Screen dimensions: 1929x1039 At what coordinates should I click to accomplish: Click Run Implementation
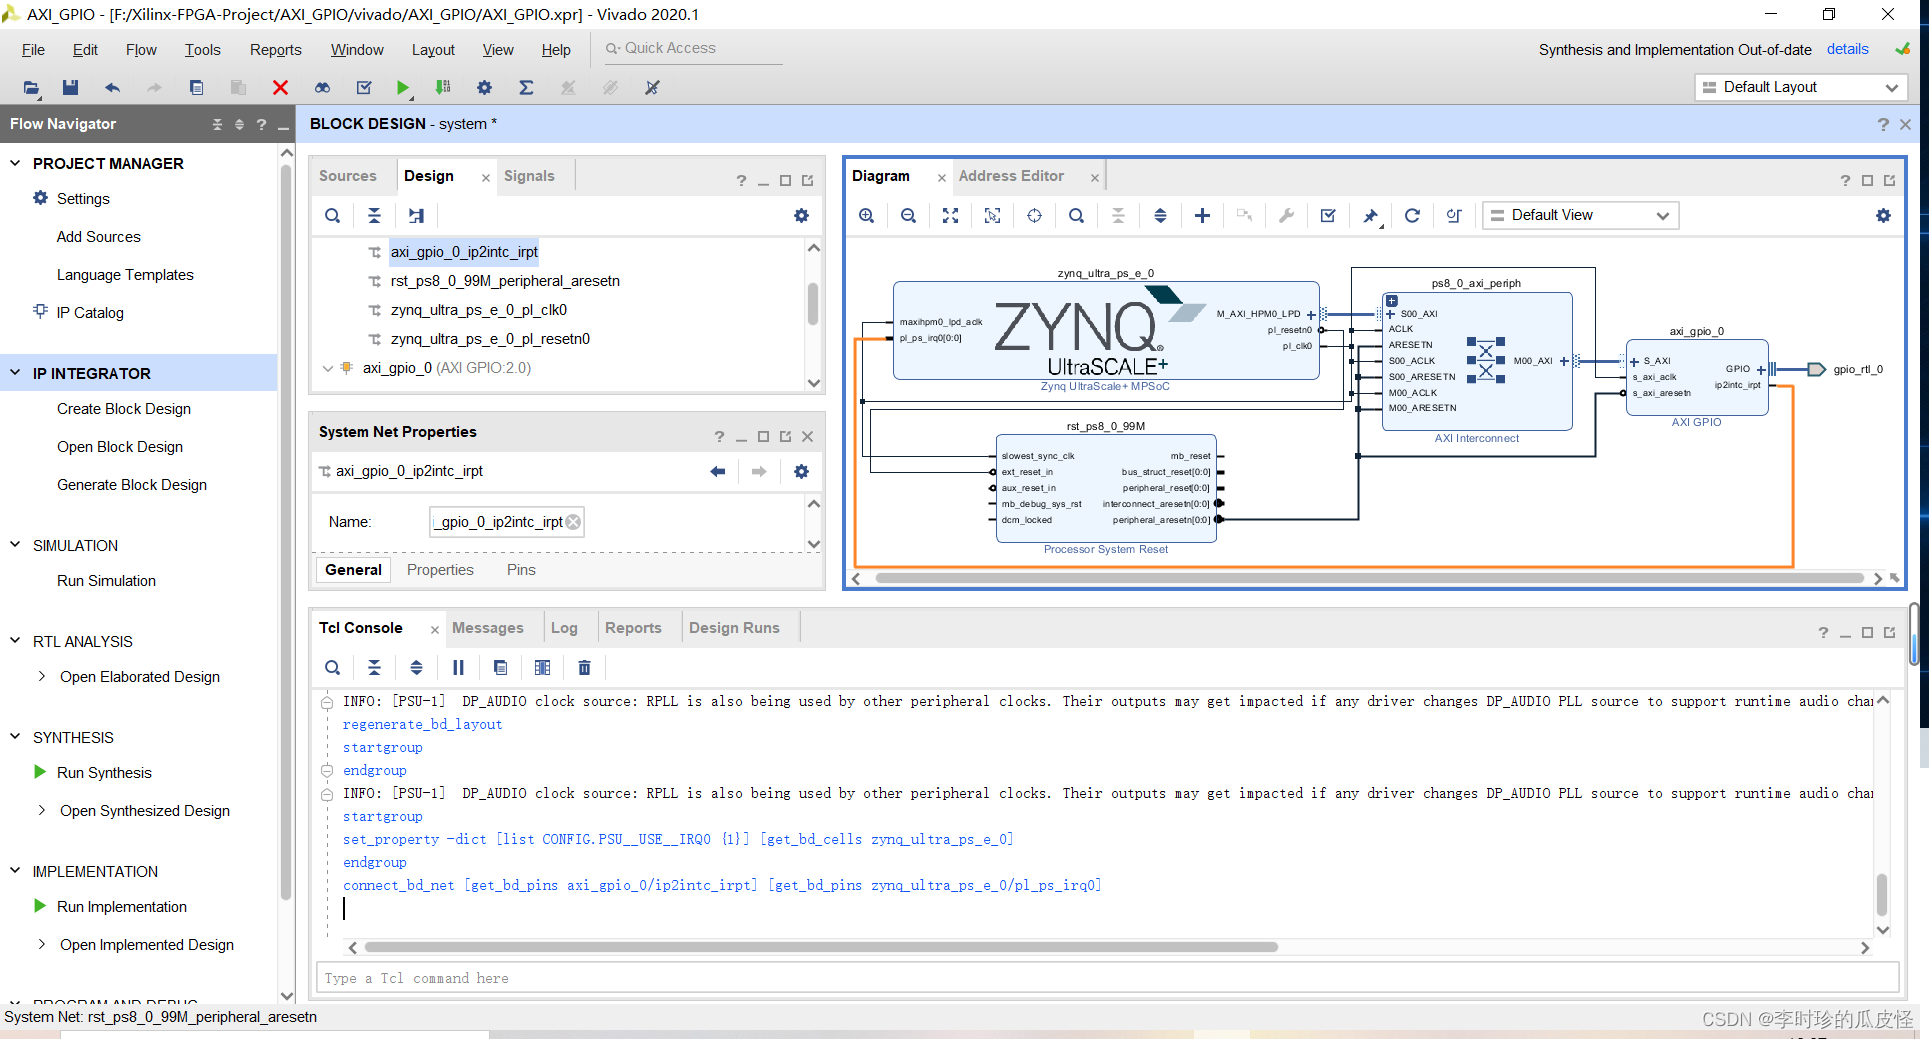[x=122, y=907]
